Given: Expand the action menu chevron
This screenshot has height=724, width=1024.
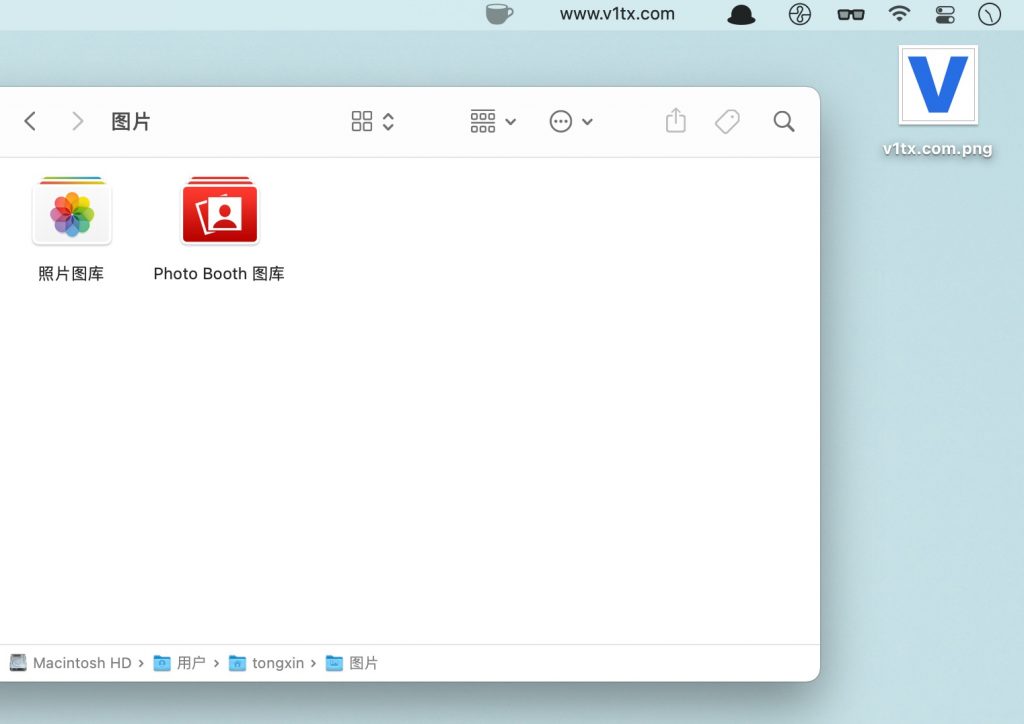Looking at the screenshot, I should pyautogui.click(x=587, y=121).
